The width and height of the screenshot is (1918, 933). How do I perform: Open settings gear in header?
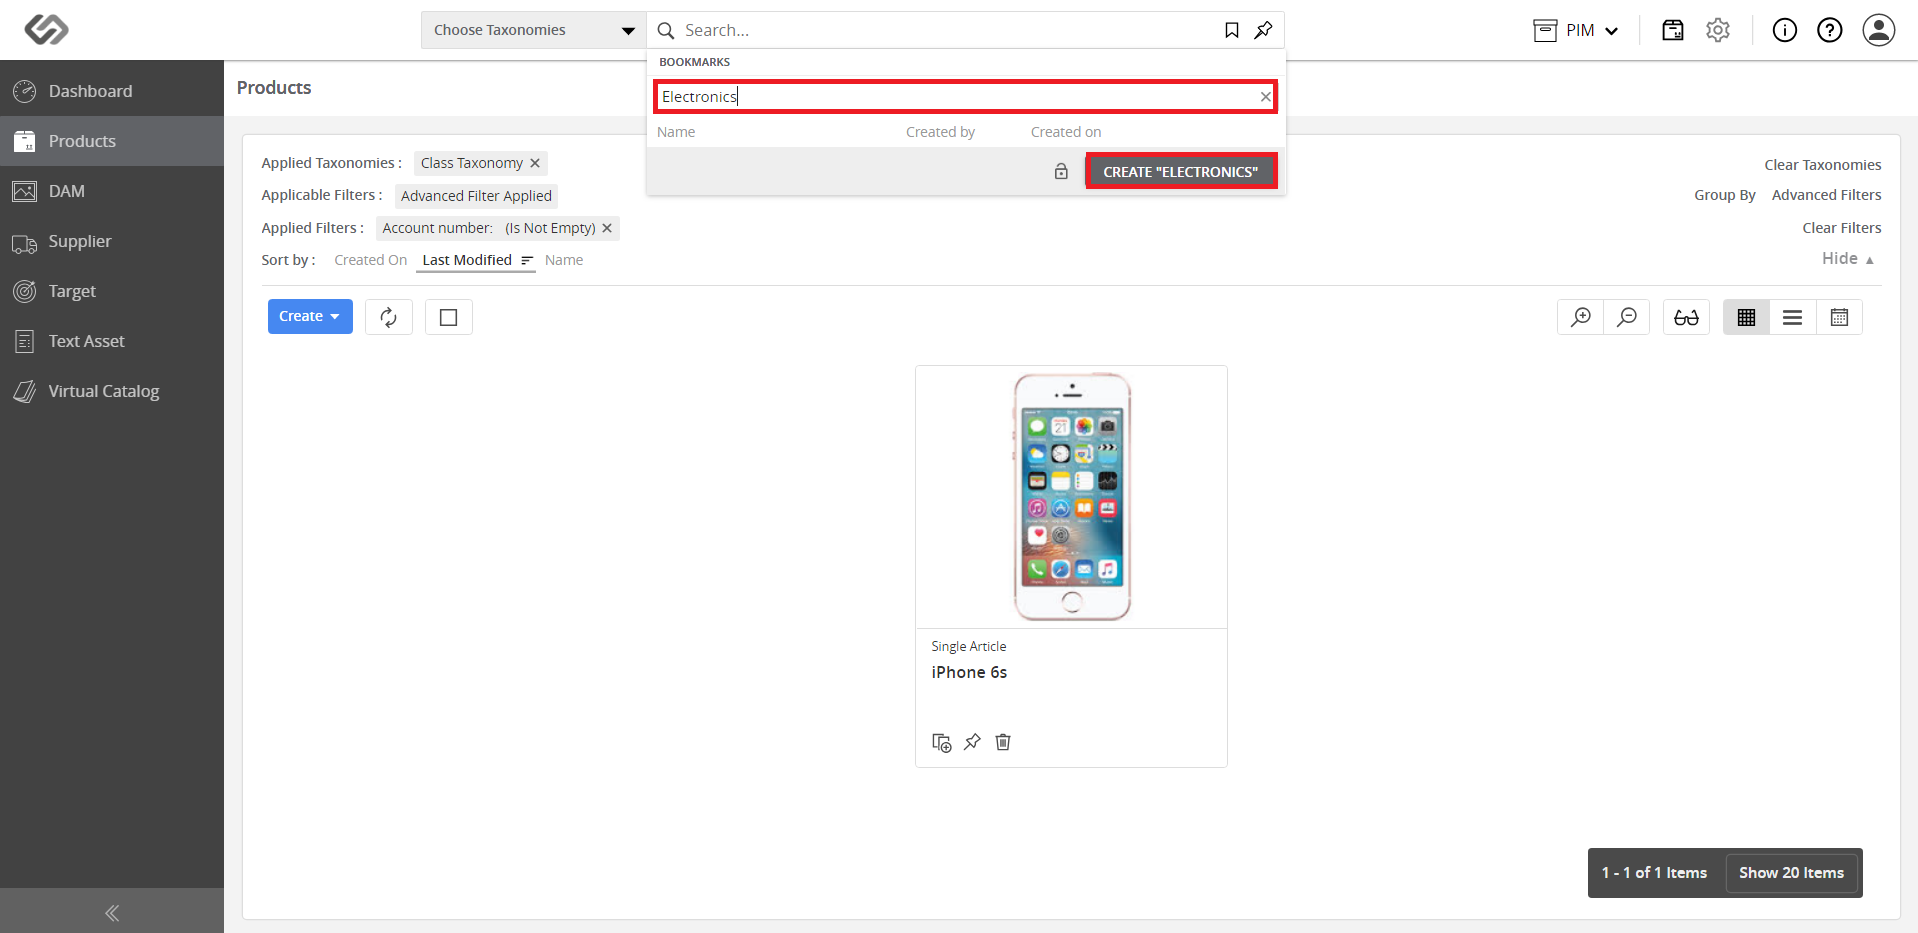tap(1718, 30)
